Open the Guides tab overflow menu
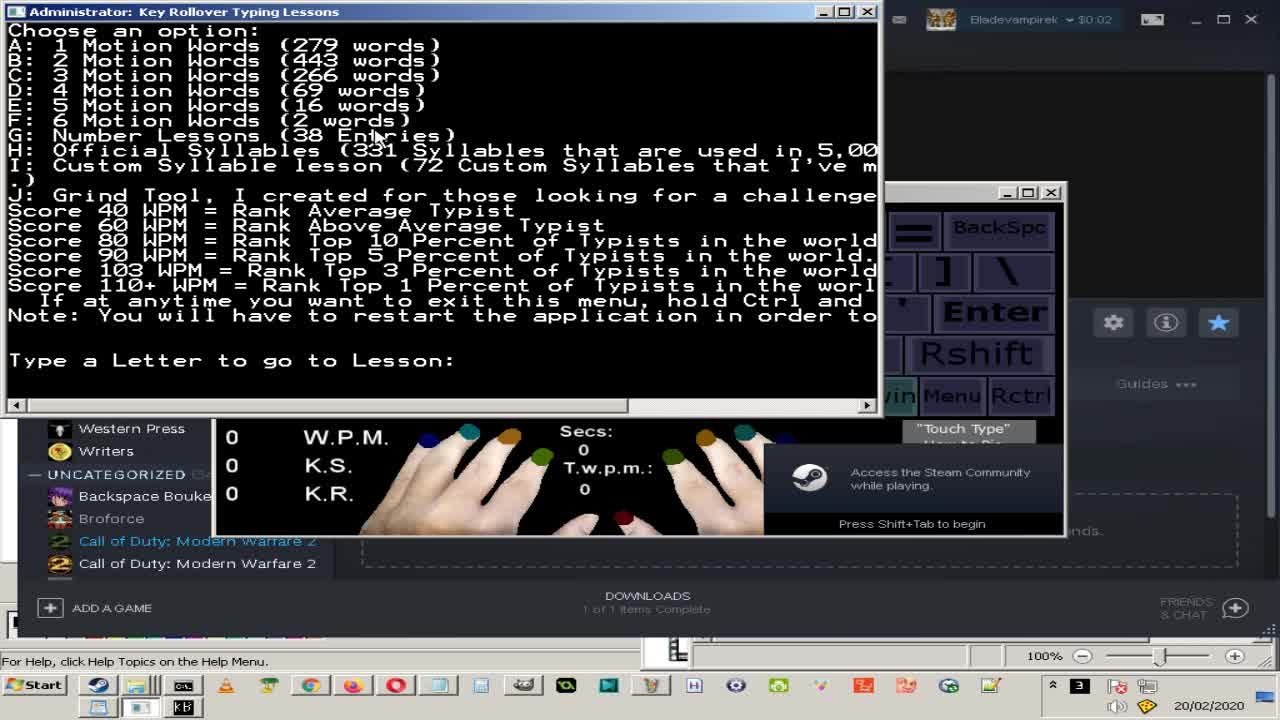 [1186, 384]
